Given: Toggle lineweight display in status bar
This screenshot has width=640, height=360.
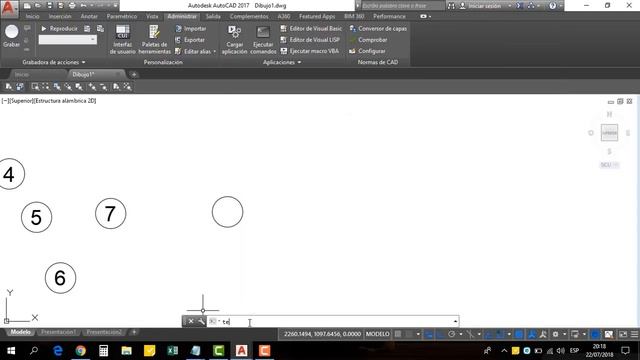Looking at the screenshot, I should pyautogui.click(x=518, y=334).
